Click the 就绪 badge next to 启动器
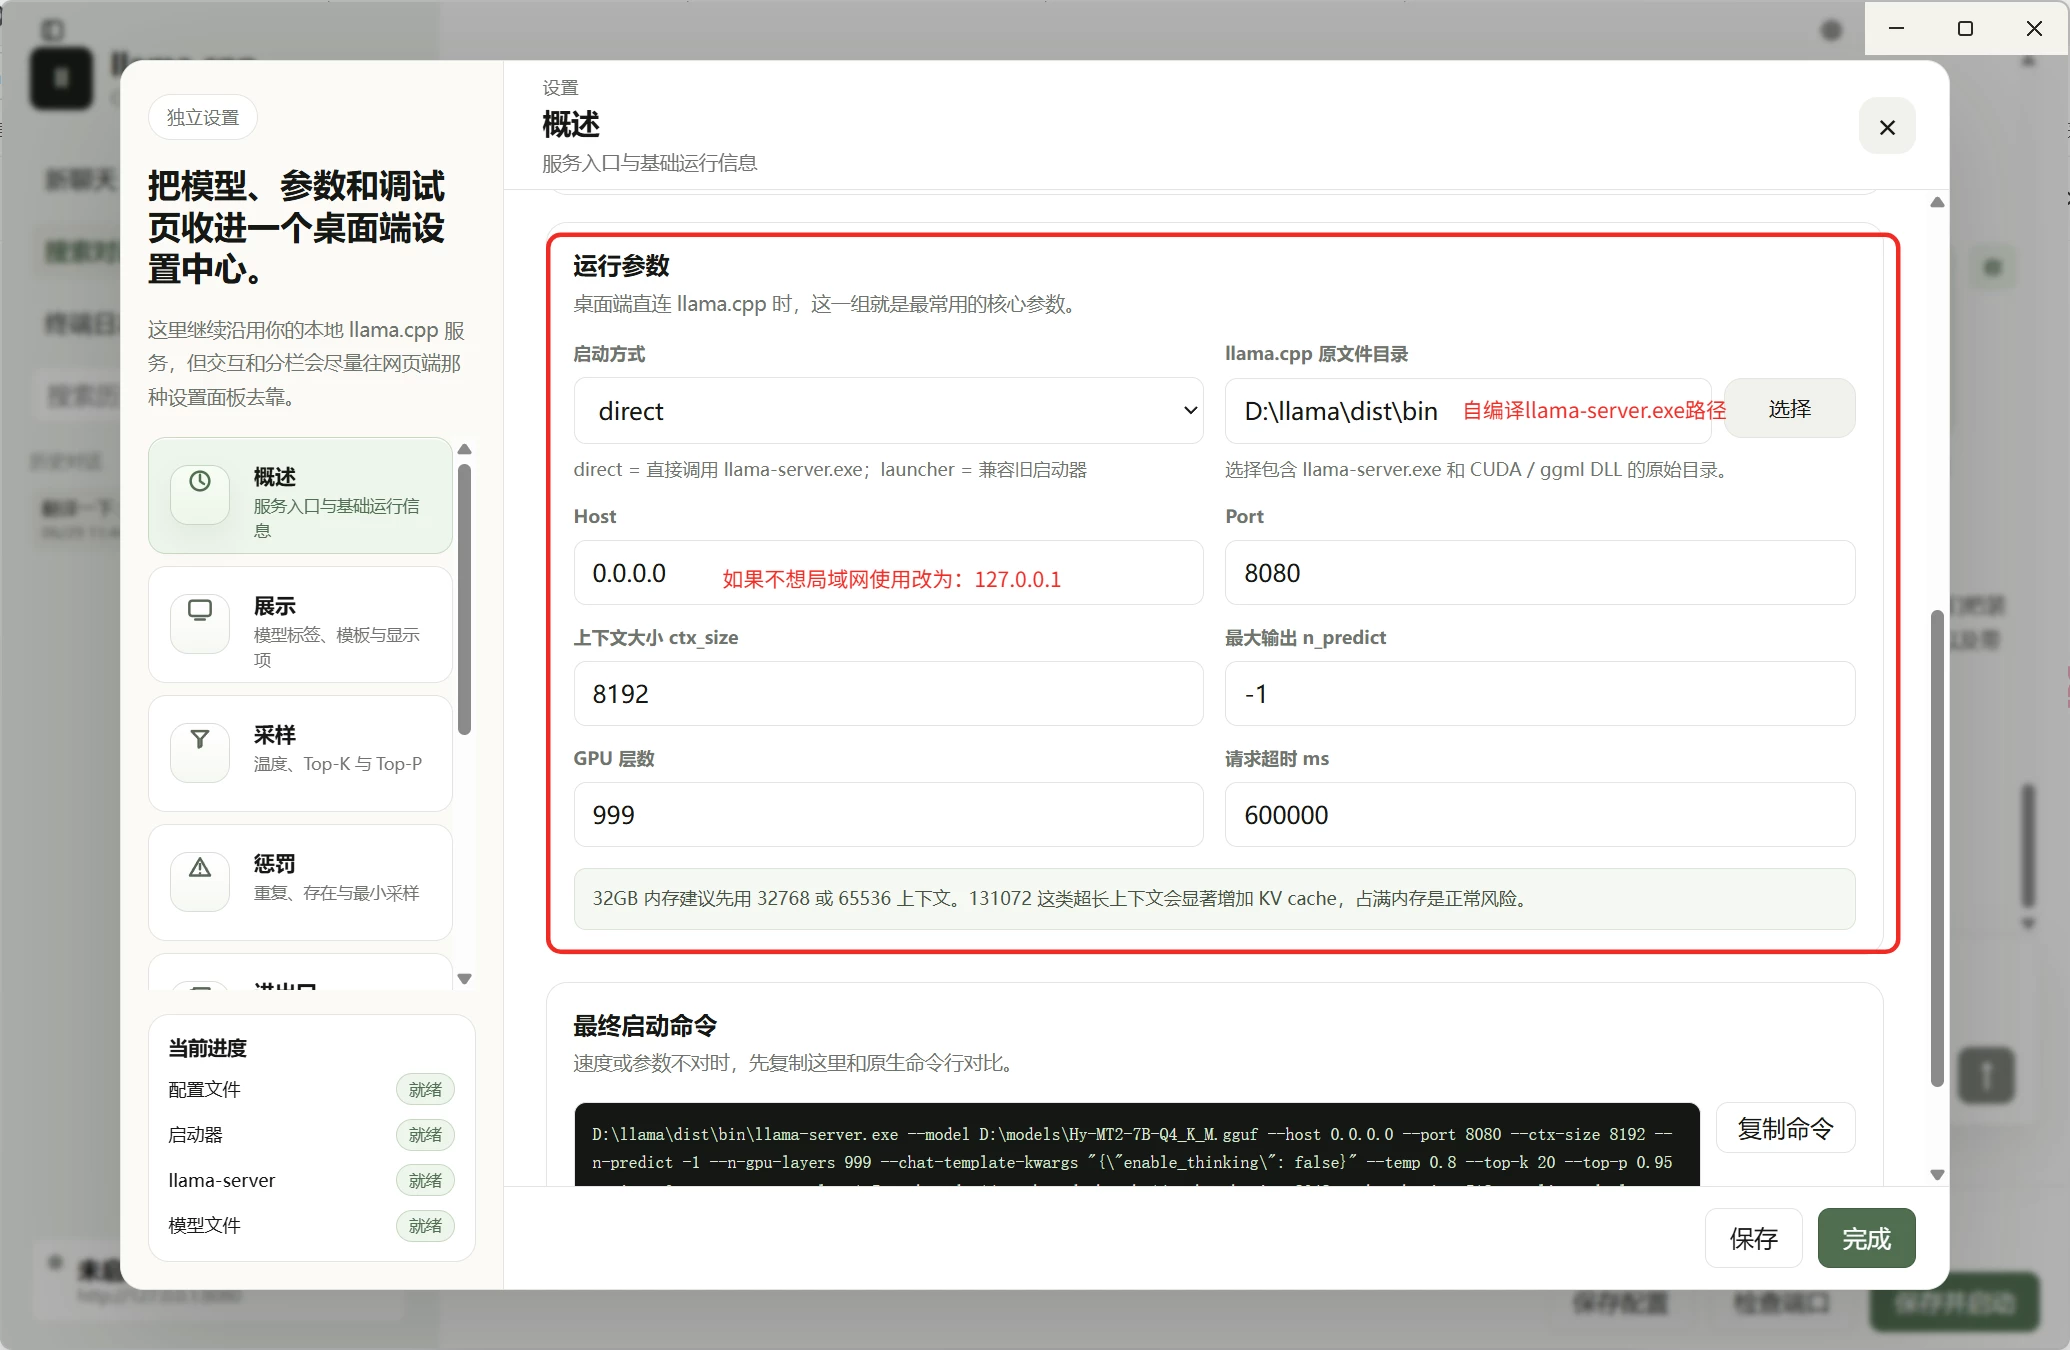 tap(425, 1135)
